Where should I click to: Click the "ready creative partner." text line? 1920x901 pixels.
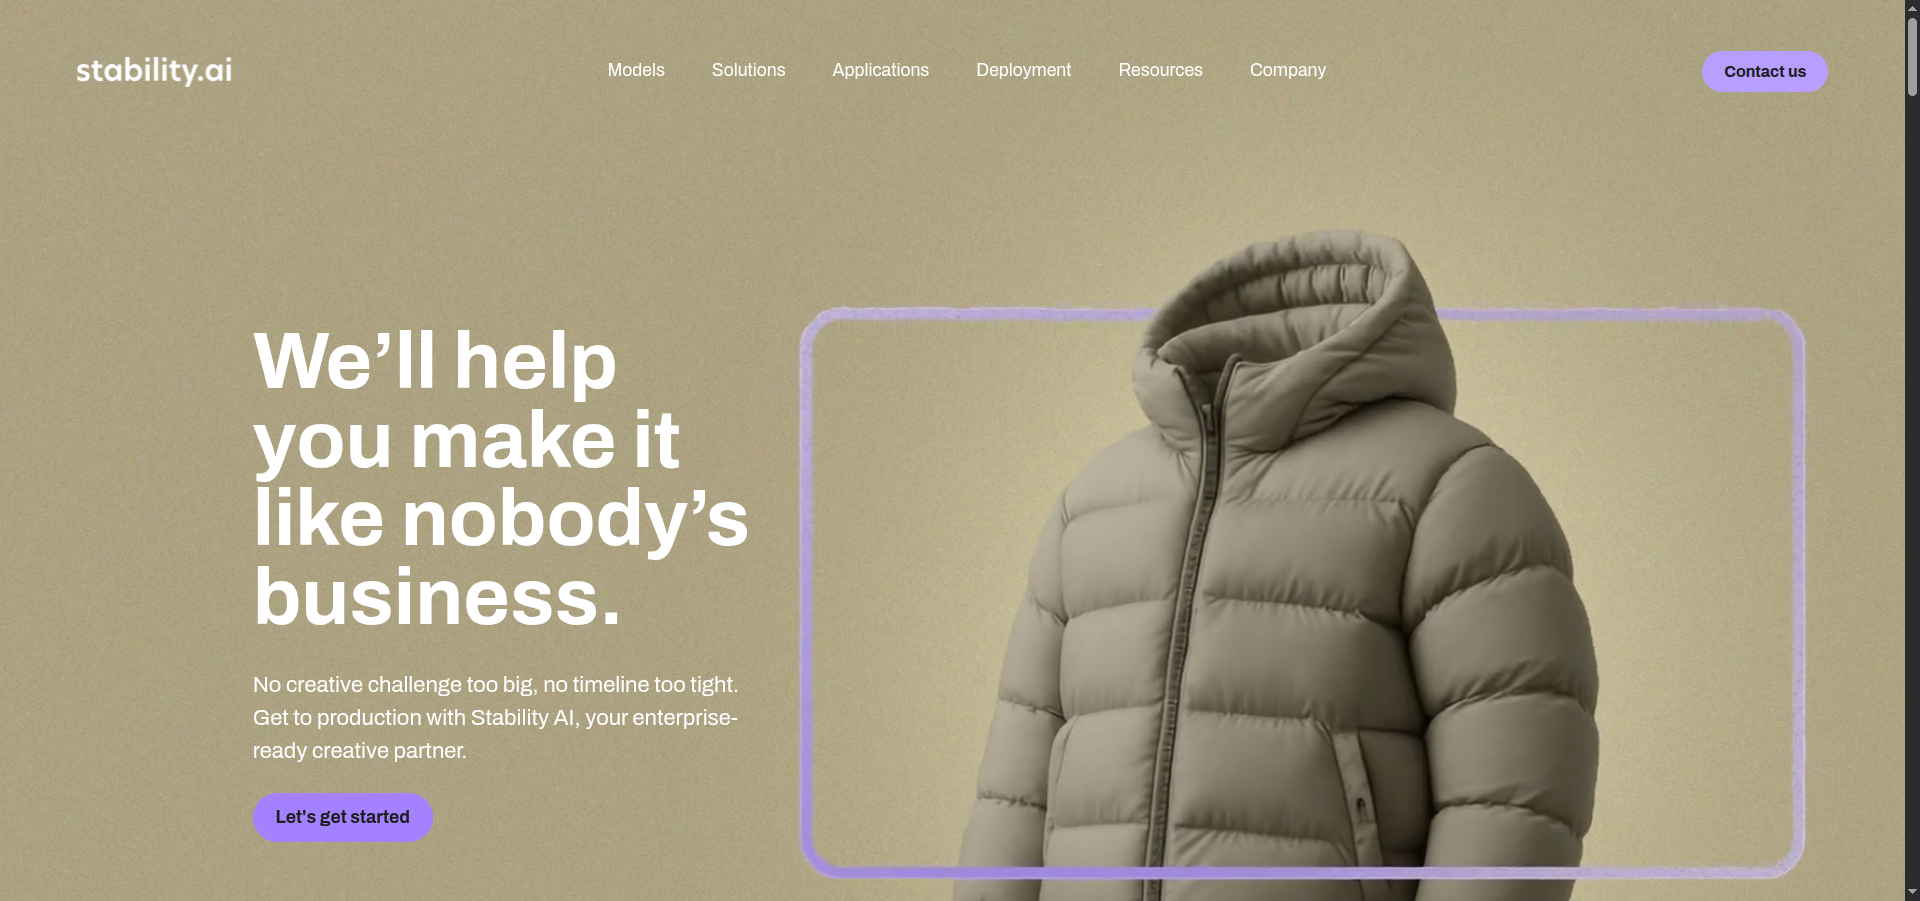click(360, 750)
